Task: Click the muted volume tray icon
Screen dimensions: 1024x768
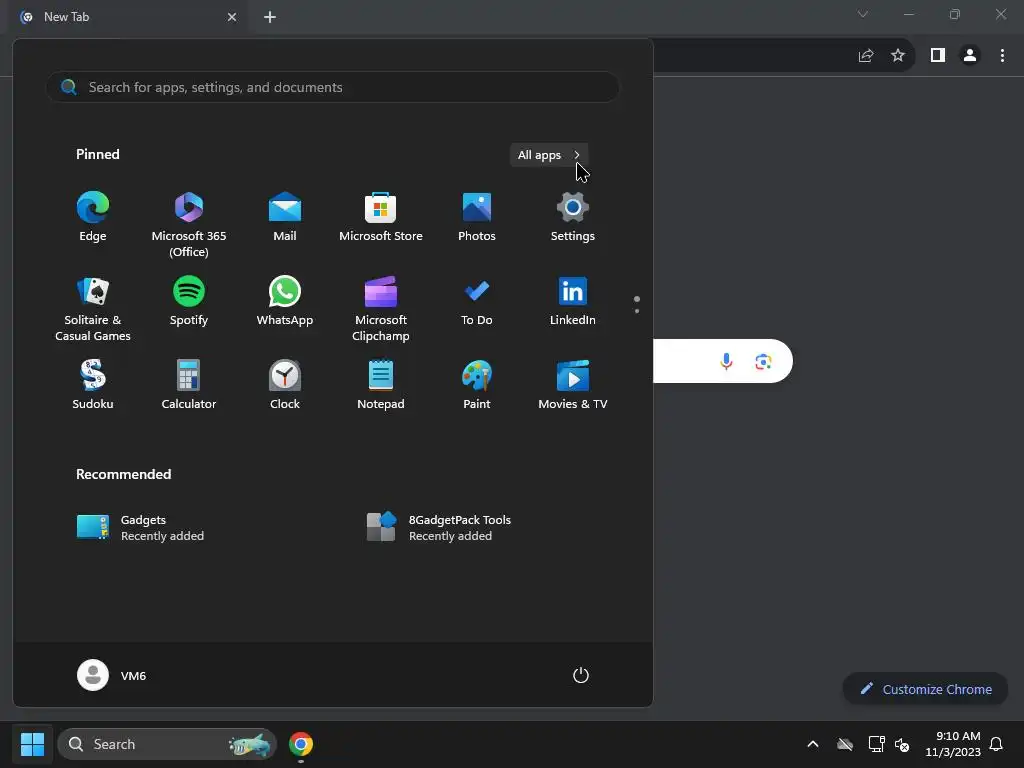Action: (903, 744)
